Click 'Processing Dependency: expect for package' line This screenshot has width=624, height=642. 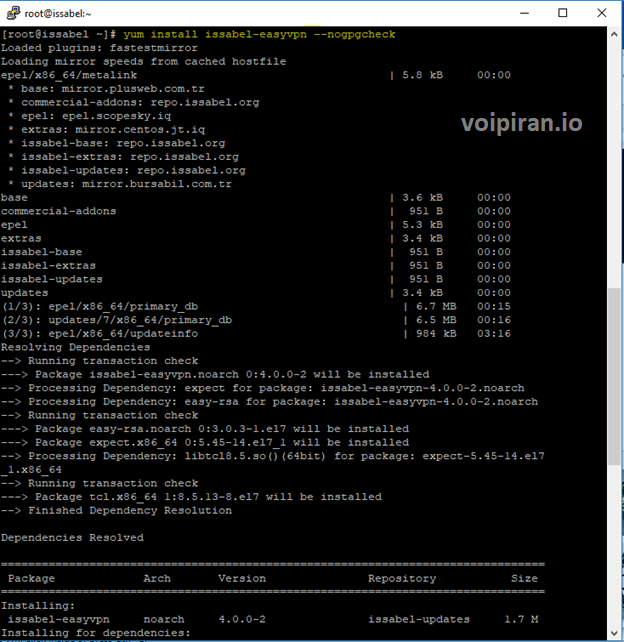[x=262, y=388]
